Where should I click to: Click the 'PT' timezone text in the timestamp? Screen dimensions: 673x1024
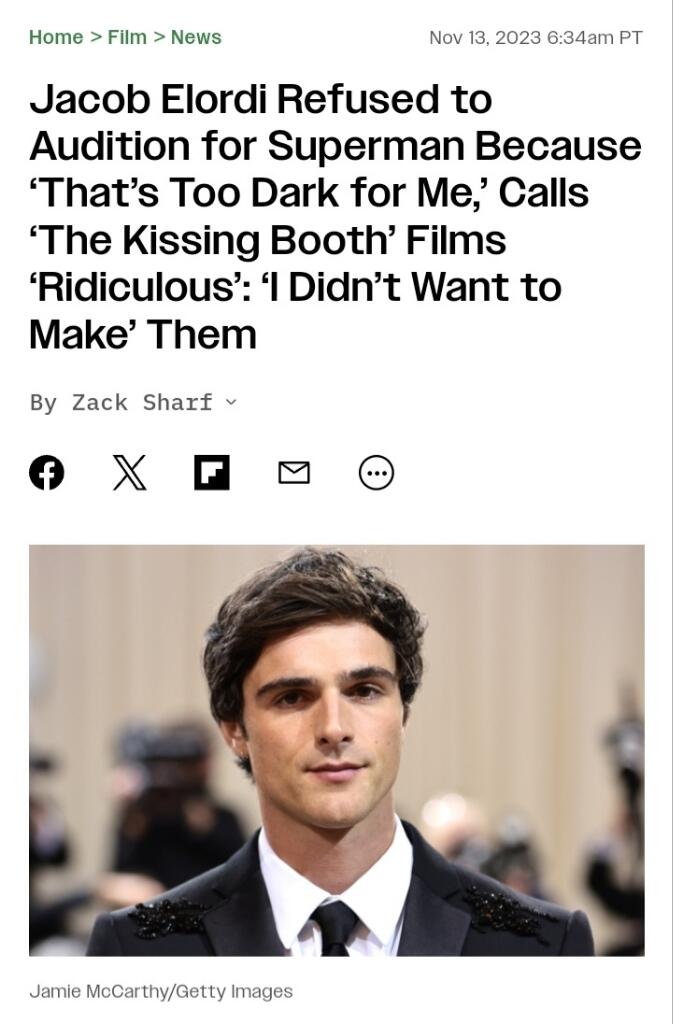[630, 37]
